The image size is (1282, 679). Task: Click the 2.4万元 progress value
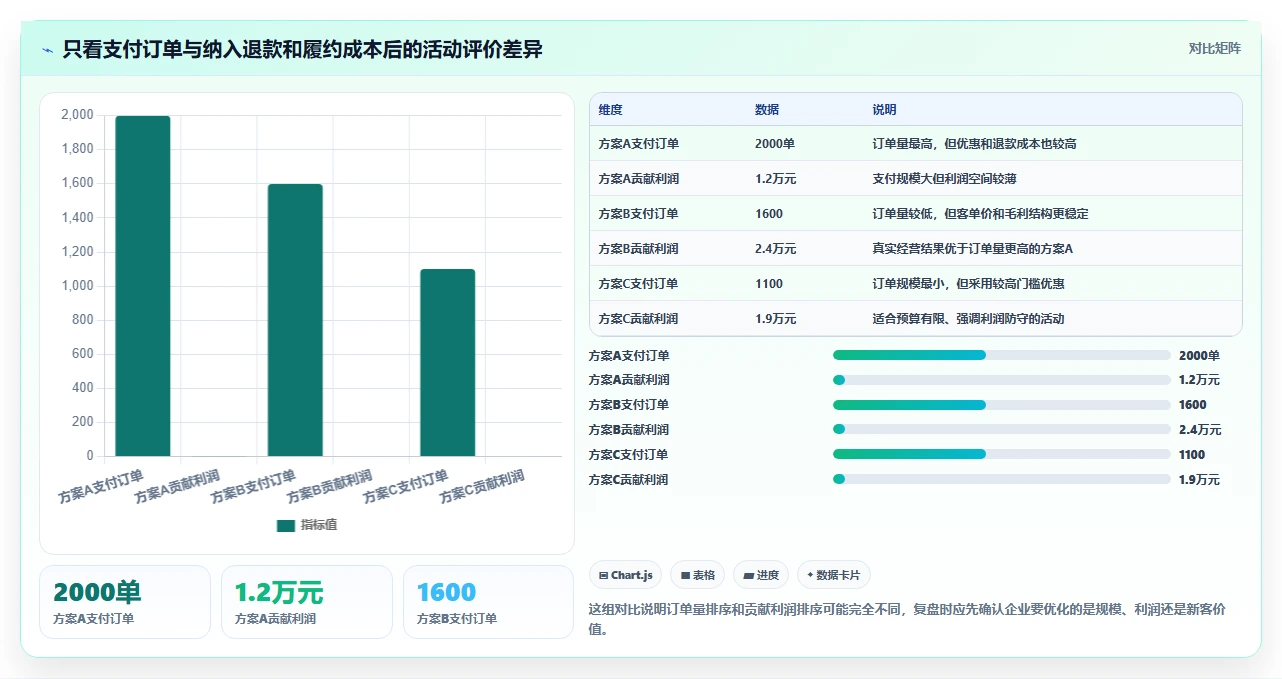pos(1200,430)
